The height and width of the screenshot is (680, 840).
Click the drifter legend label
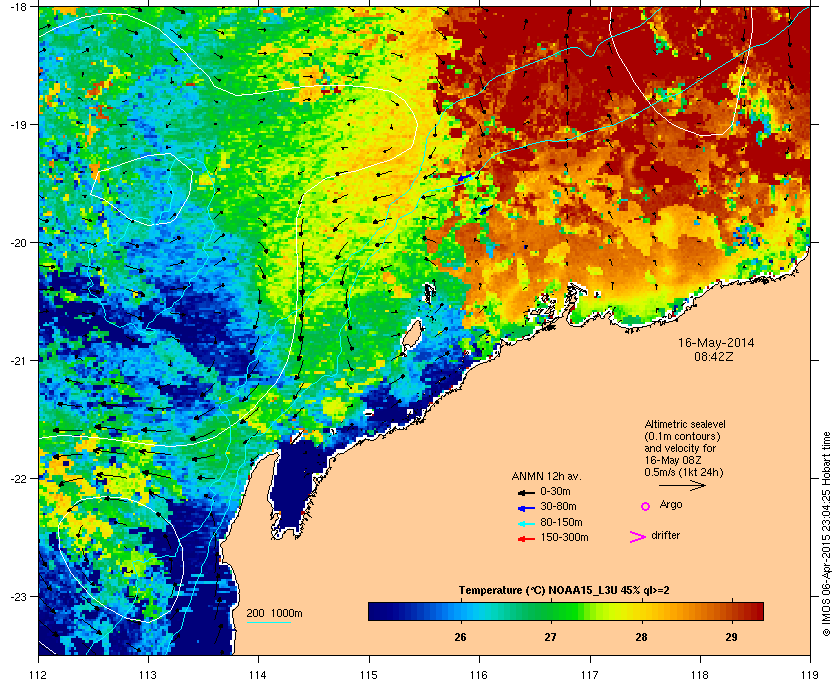click(666, 535)
